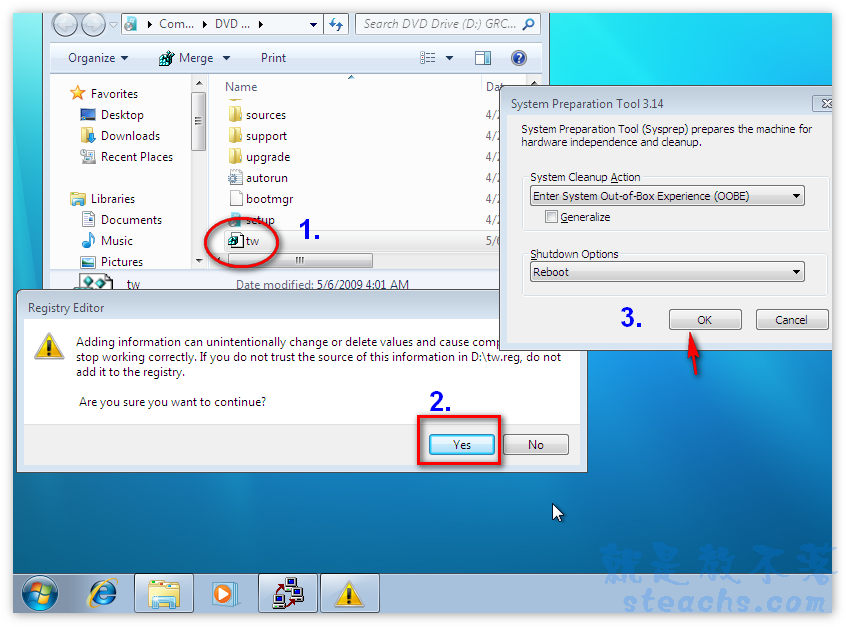Open address bar history dropdown
The width and height of the screenshot is (846, 627).
(313, 24)
